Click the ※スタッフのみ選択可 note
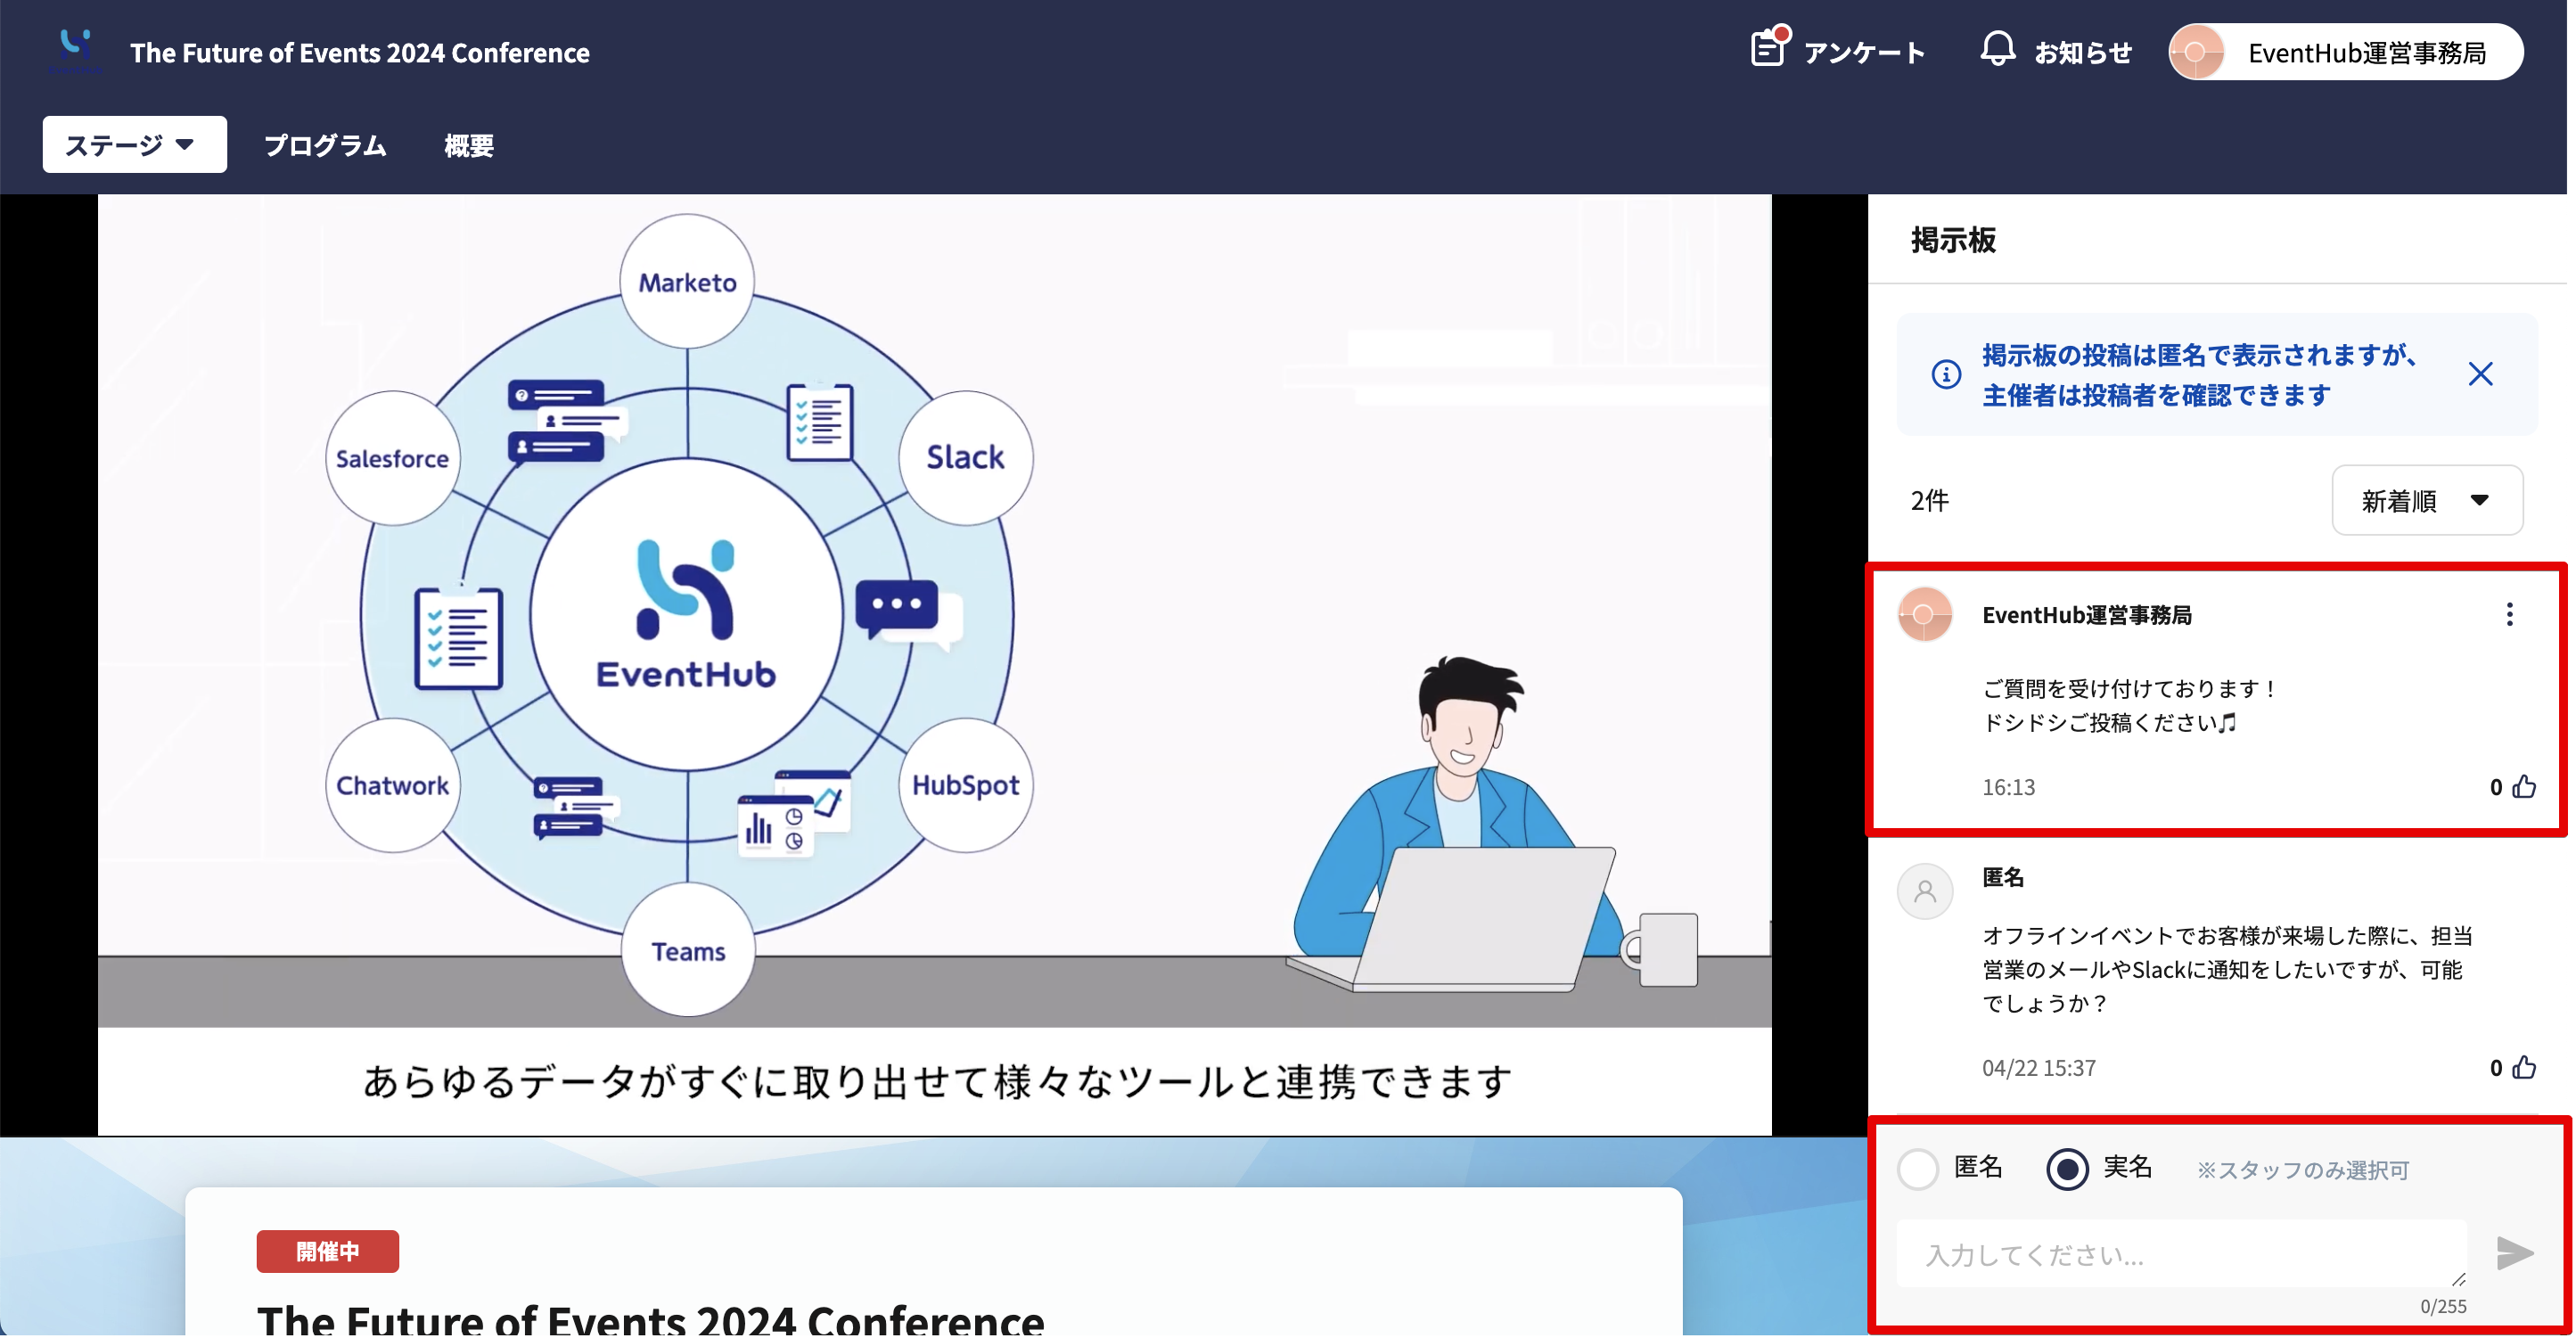 (2303, 1170)
